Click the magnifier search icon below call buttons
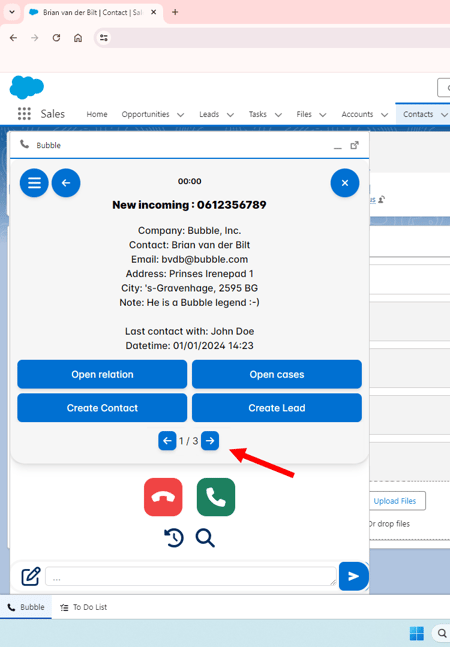Viewport: 450px width, 647px height. coord(205,538)
